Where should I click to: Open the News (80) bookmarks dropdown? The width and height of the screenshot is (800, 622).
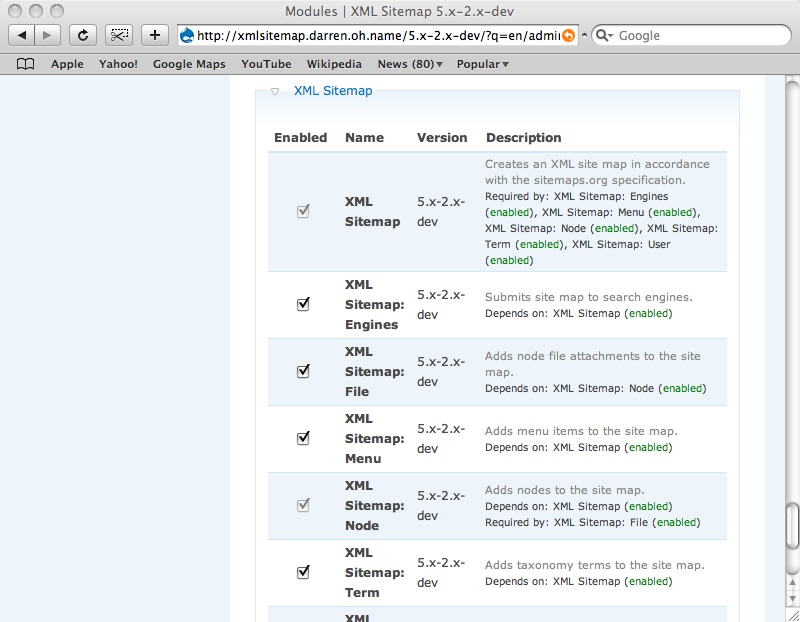click(x=410, y=64)
